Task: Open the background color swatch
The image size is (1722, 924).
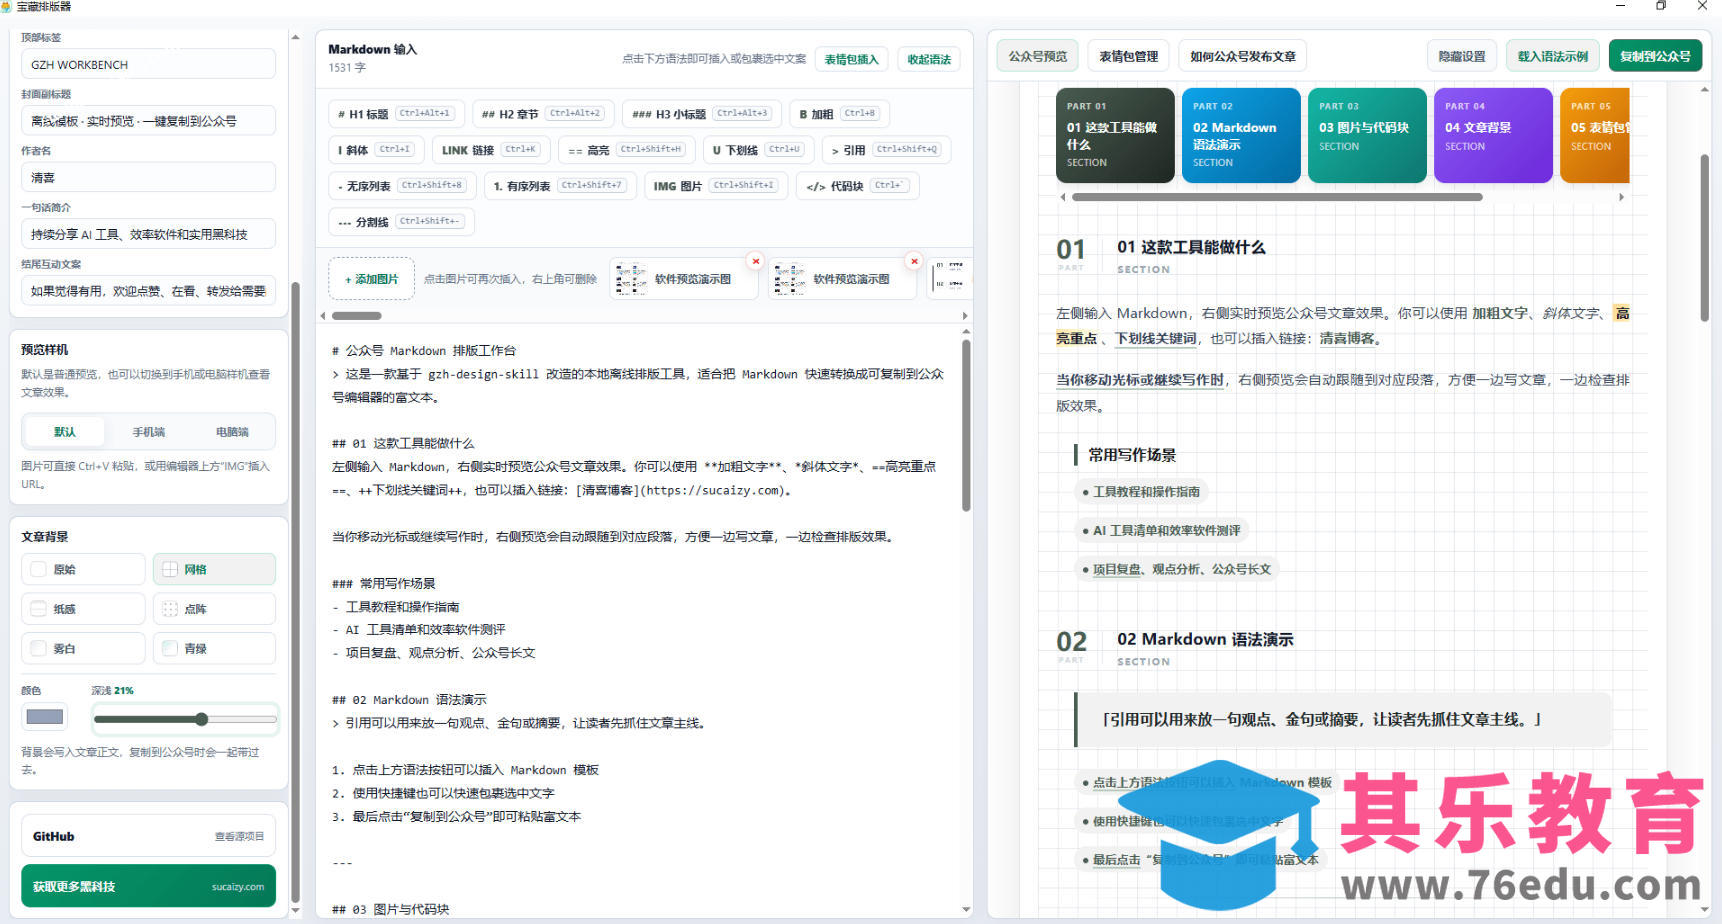Action: click(45, 716)
